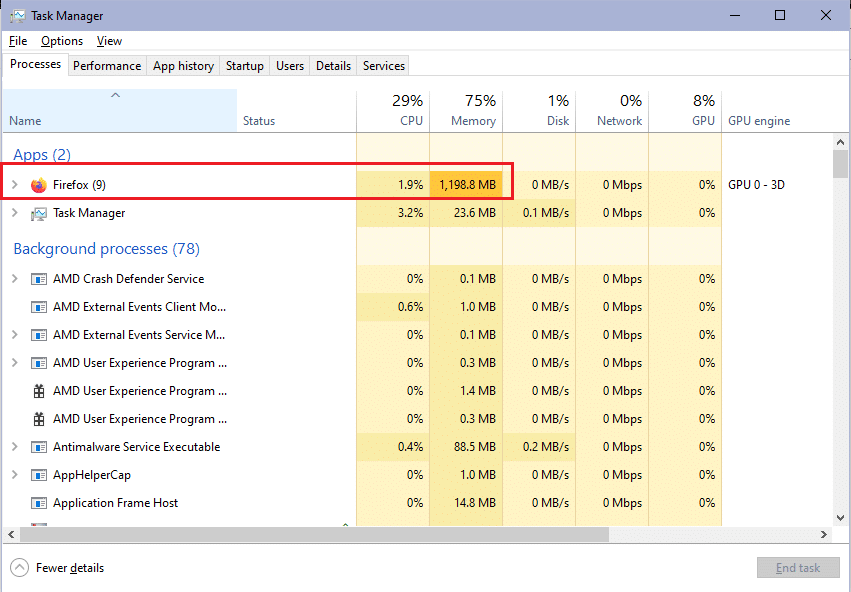Click the End task button

[x=798, y=568]
